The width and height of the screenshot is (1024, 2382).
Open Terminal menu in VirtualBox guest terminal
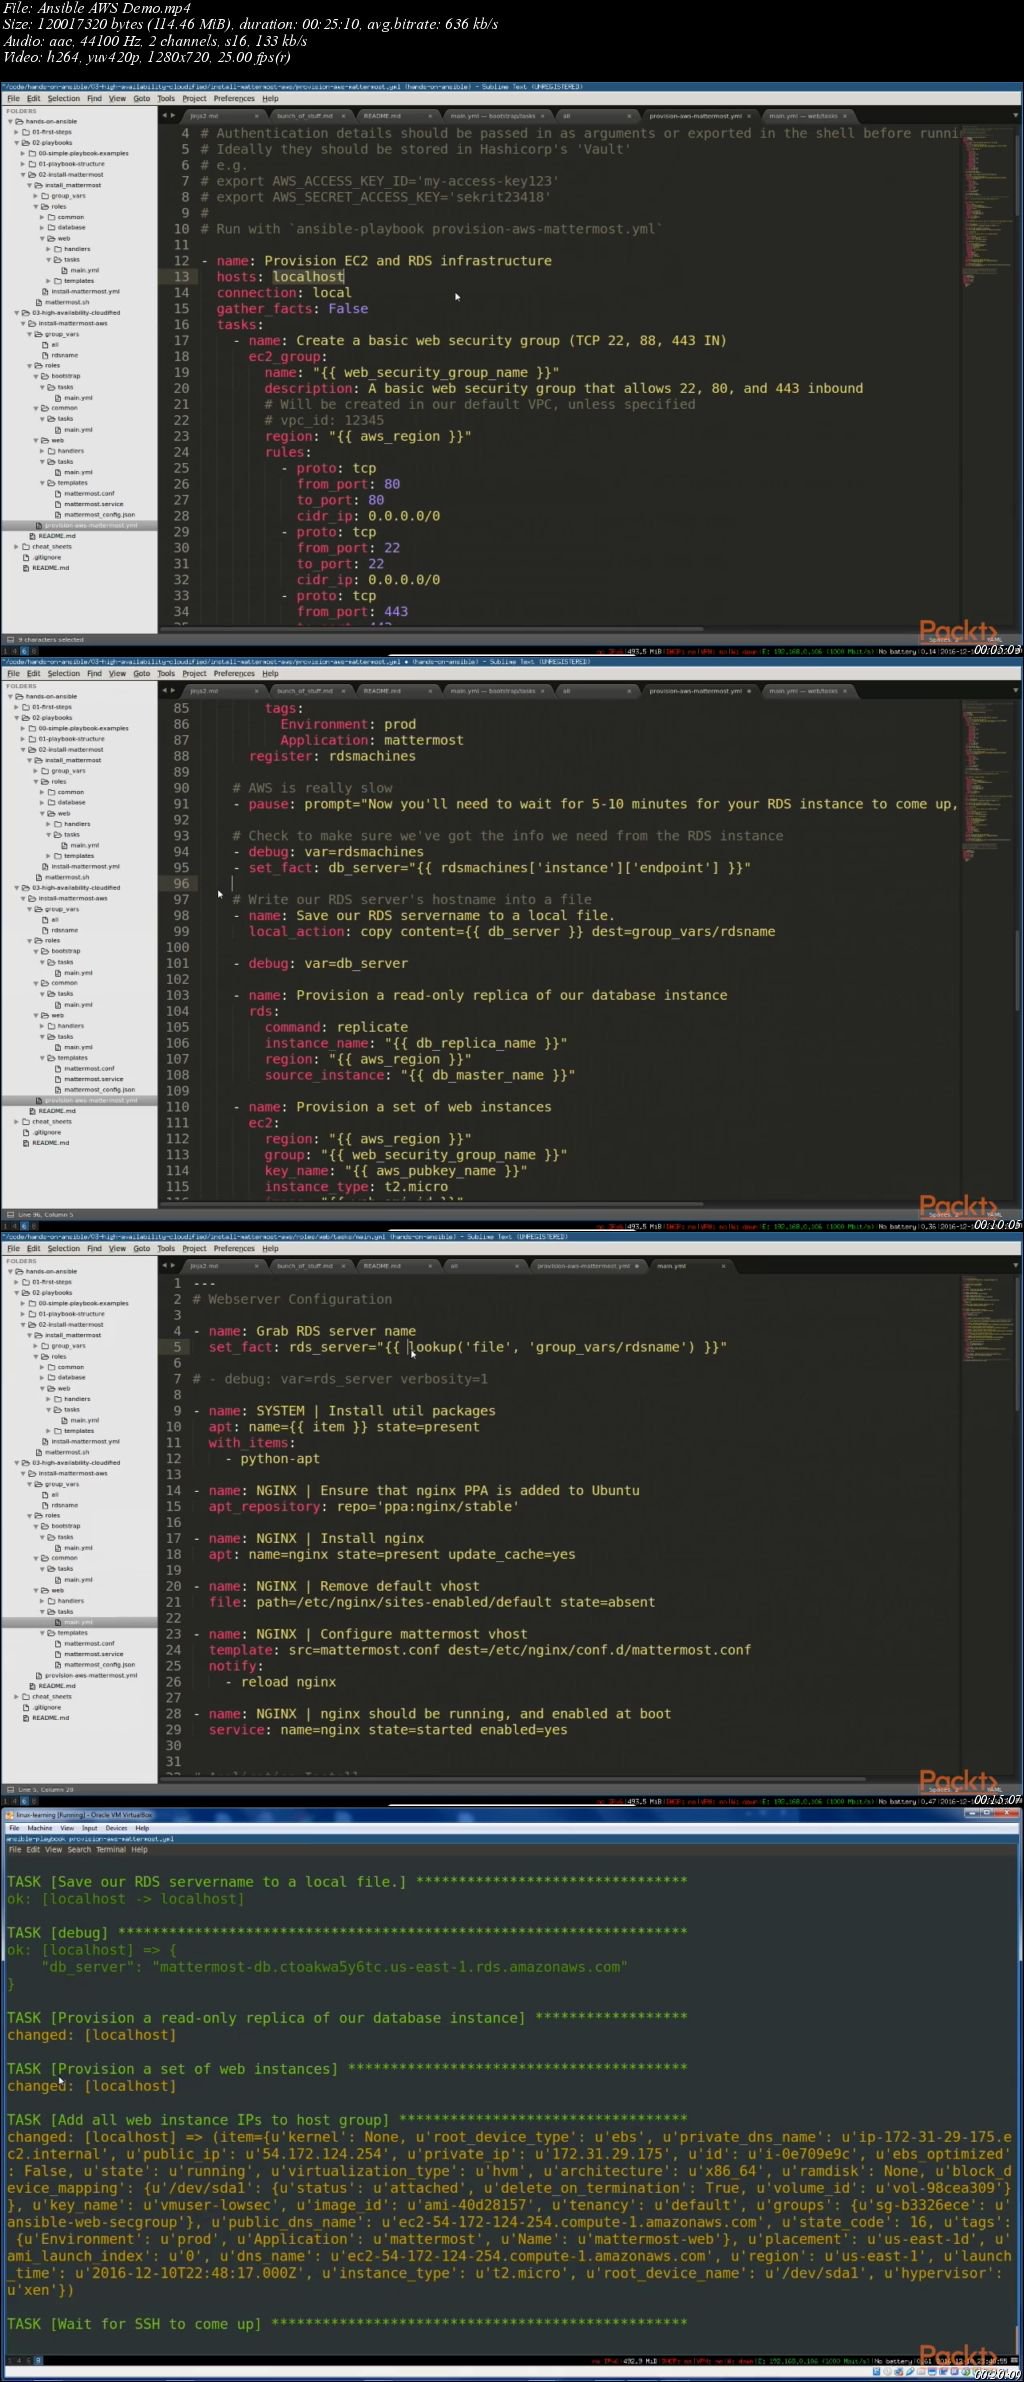point(110,1850)
